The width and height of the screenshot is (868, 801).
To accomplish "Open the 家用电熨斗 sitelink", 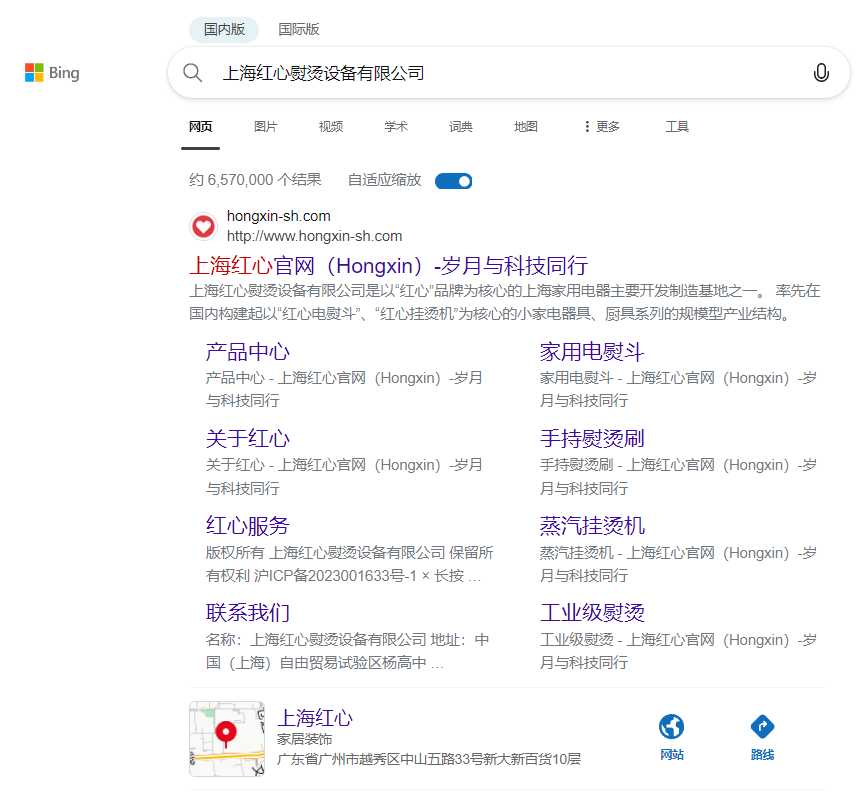I will [592, 352].
